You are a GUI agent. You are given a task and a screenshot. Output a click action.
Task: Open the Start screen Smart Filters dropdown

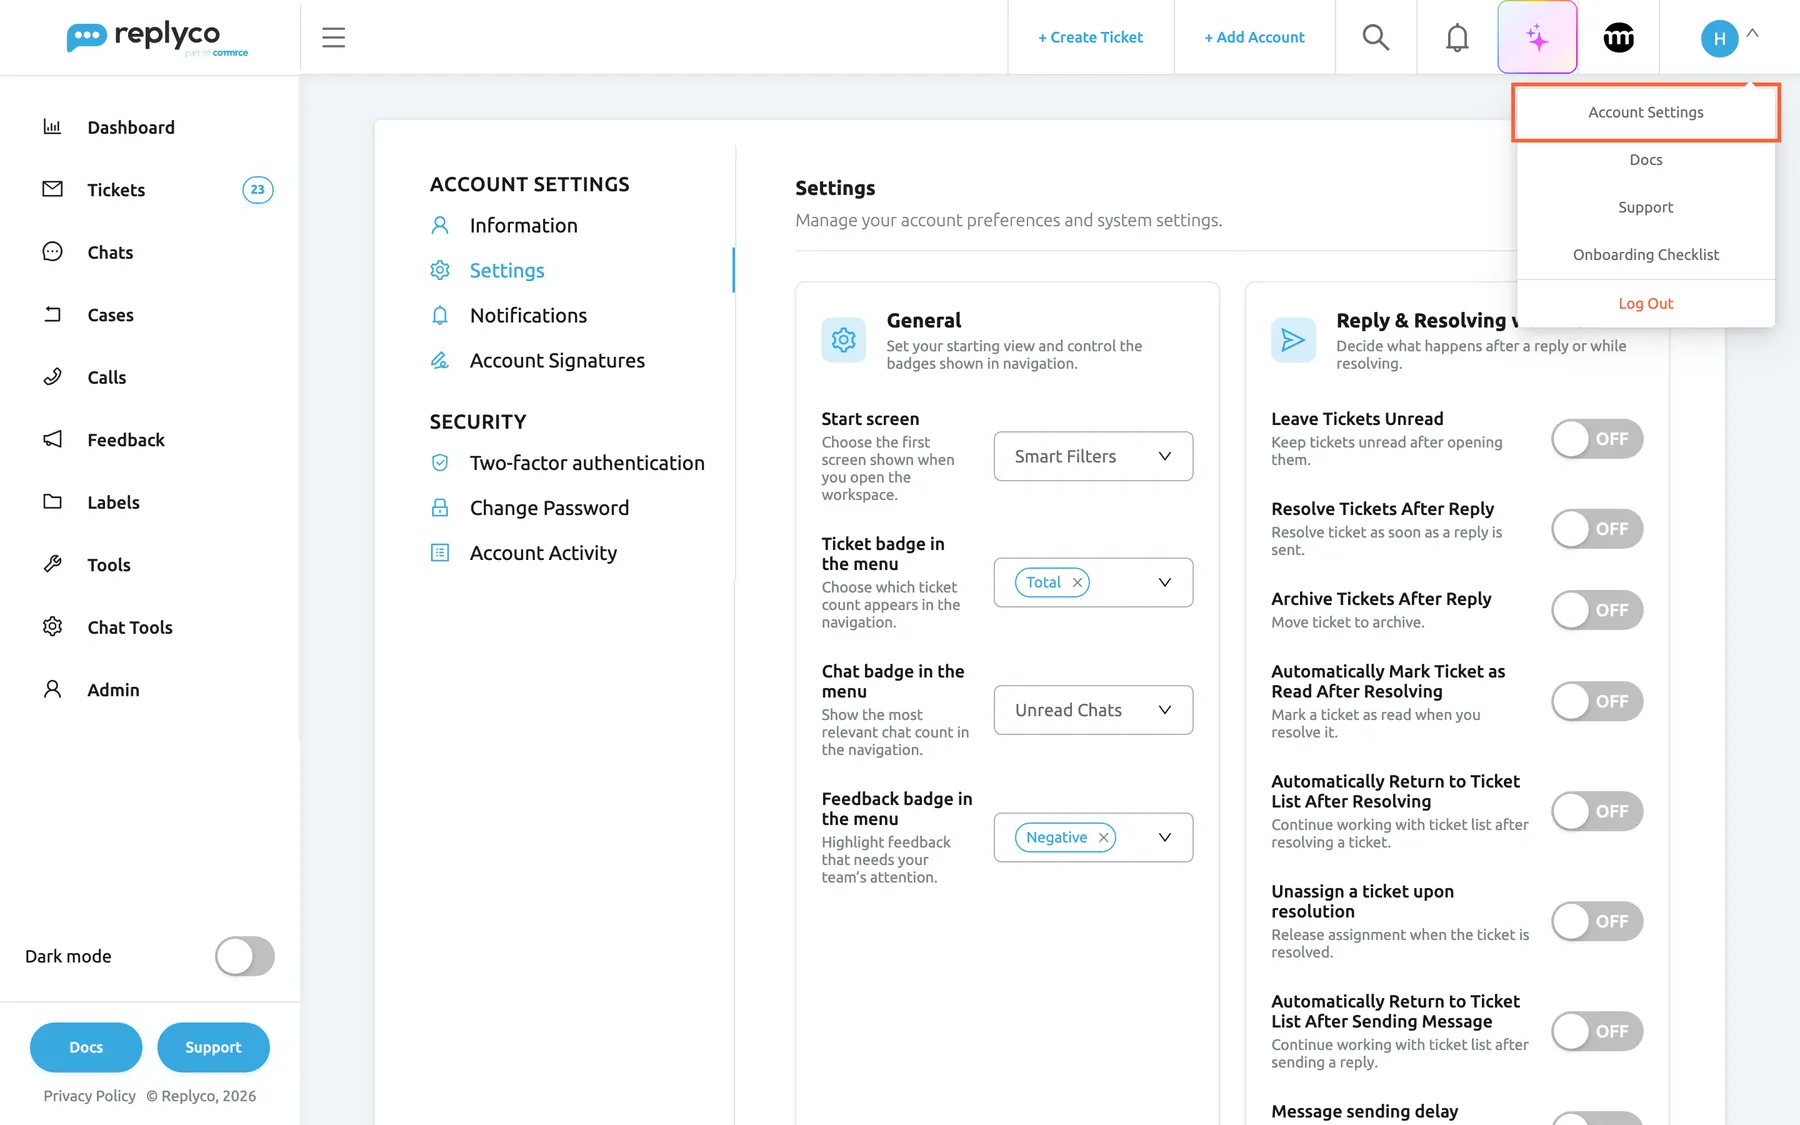1093,456
